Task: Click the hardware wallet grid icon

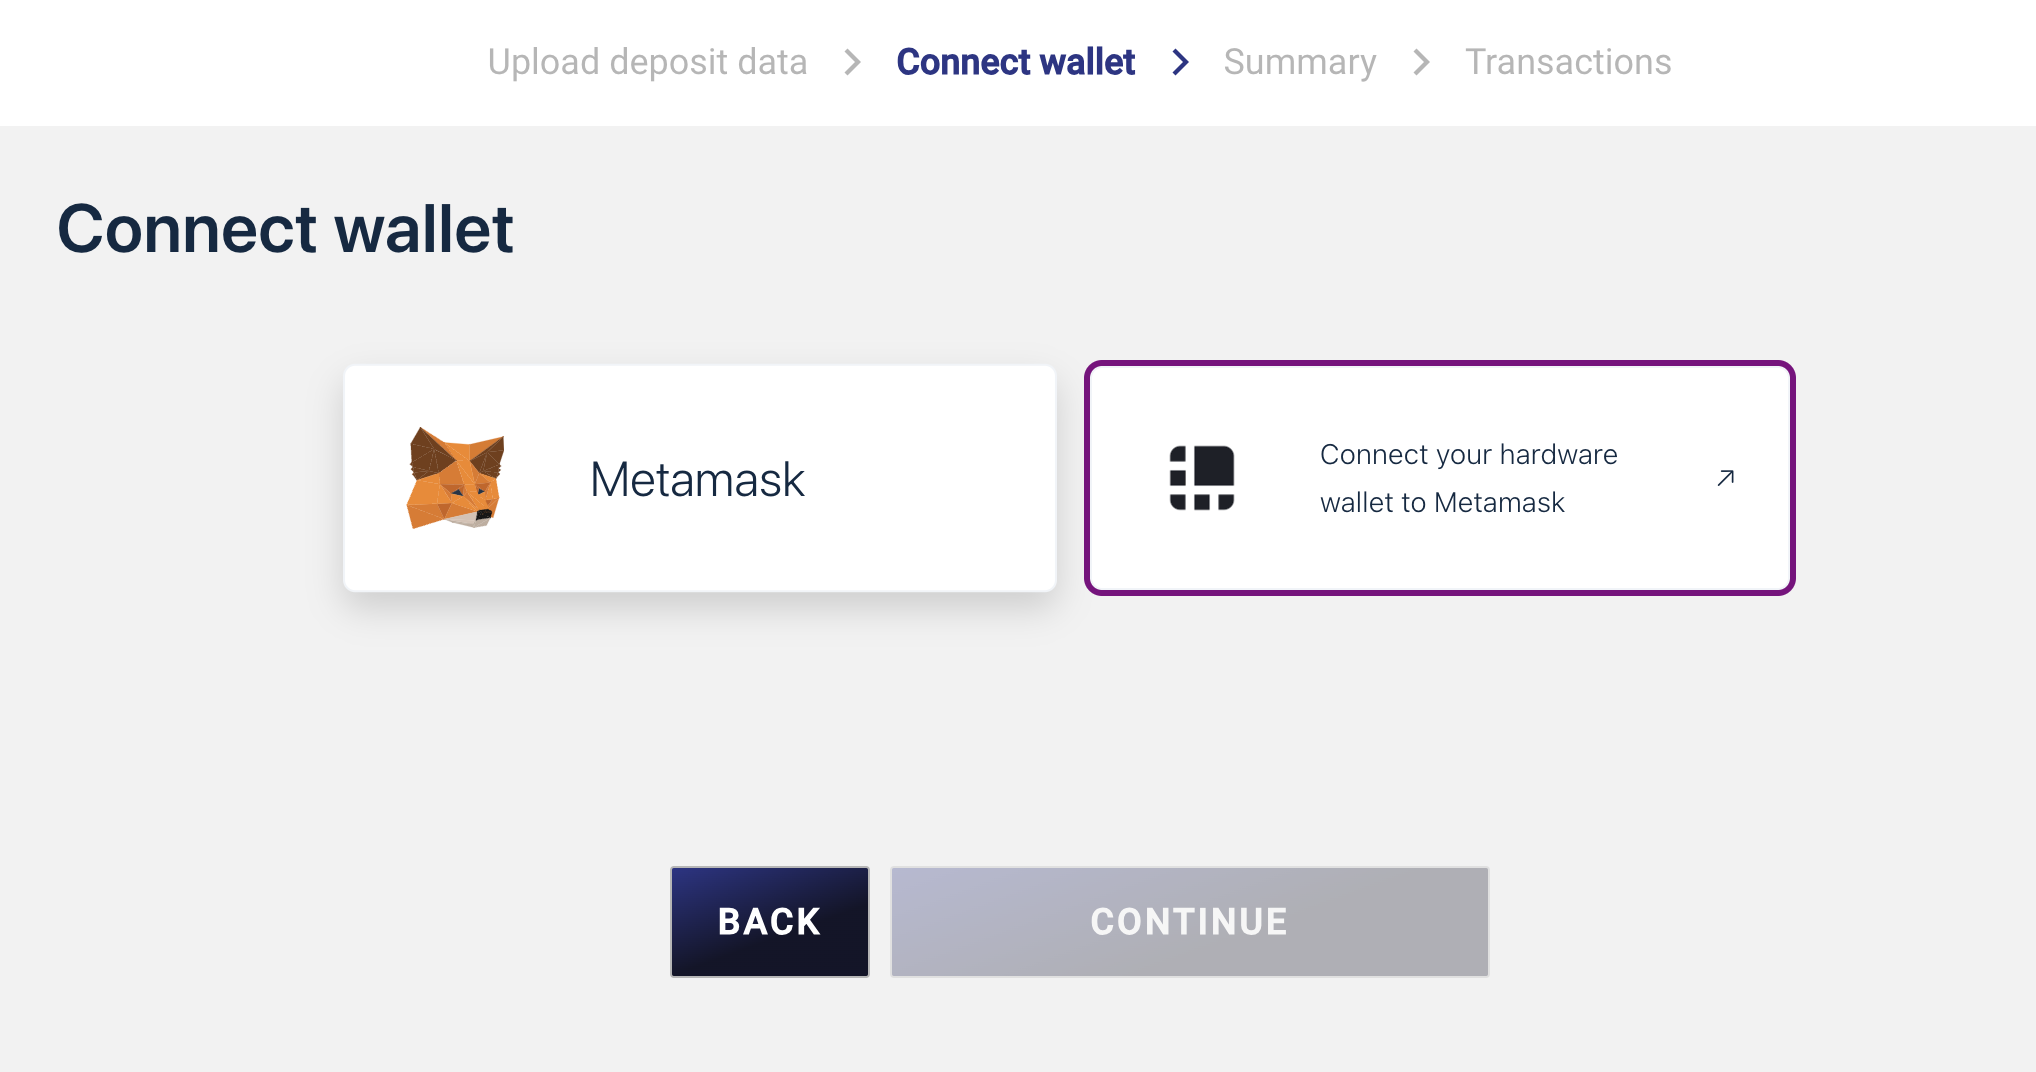Action: coord(1202,478)
